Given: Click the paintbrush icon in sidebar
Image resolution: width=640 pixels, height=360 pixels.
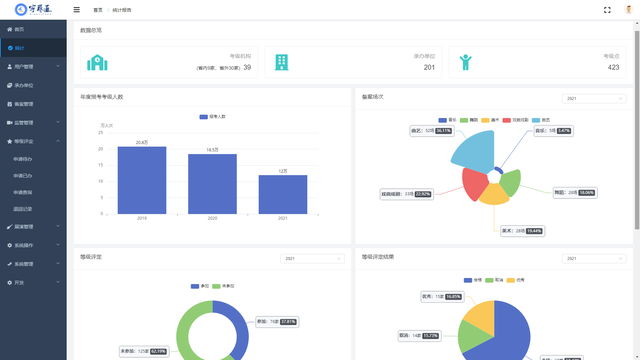Looking at the screenshot, I should pyautogui.click(x=9, y=227).
